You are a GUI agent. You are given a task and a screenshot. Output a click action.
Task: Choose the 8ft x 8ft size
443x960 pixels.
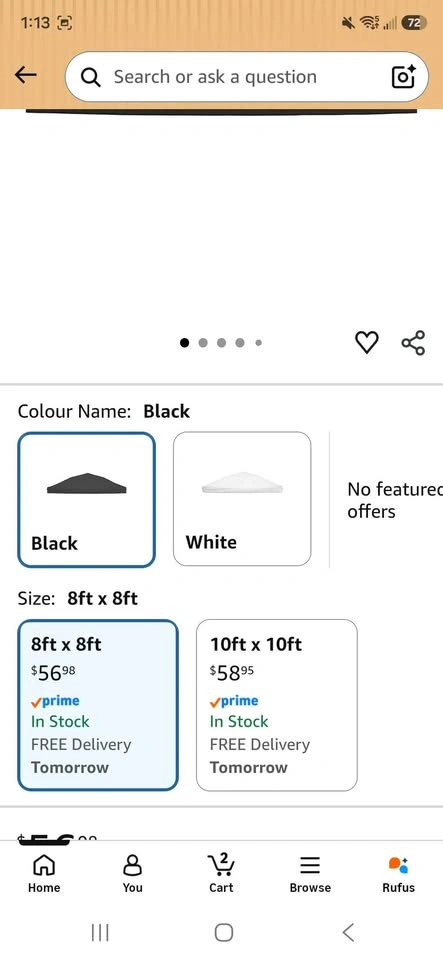point(98,705)
